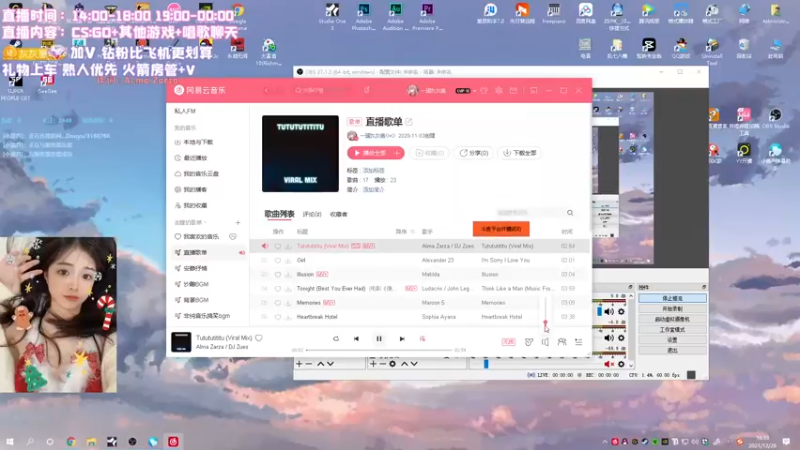Open the messages mail icon in header
800x450 pixels.
point(513,90)
